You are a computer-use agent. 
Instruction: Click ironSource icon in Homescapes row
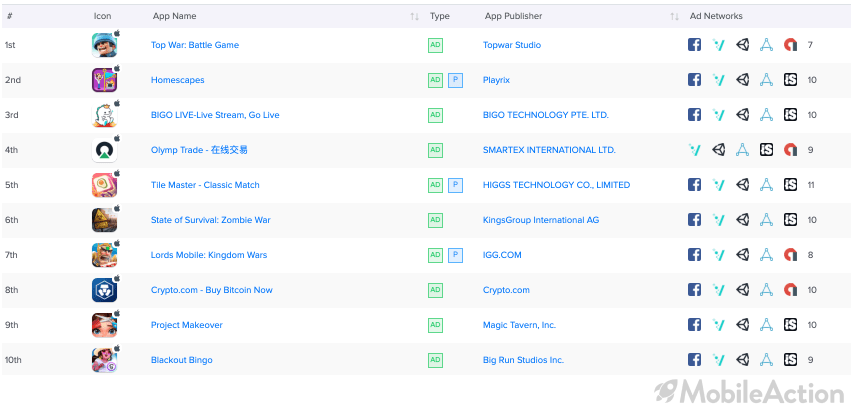point(790,80)
